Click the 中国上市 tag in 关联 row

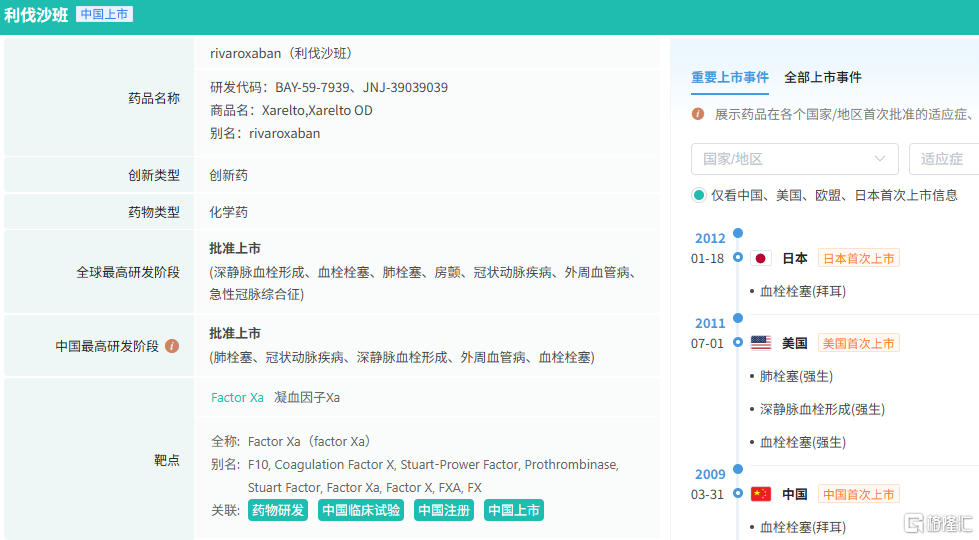coord(514,510)
